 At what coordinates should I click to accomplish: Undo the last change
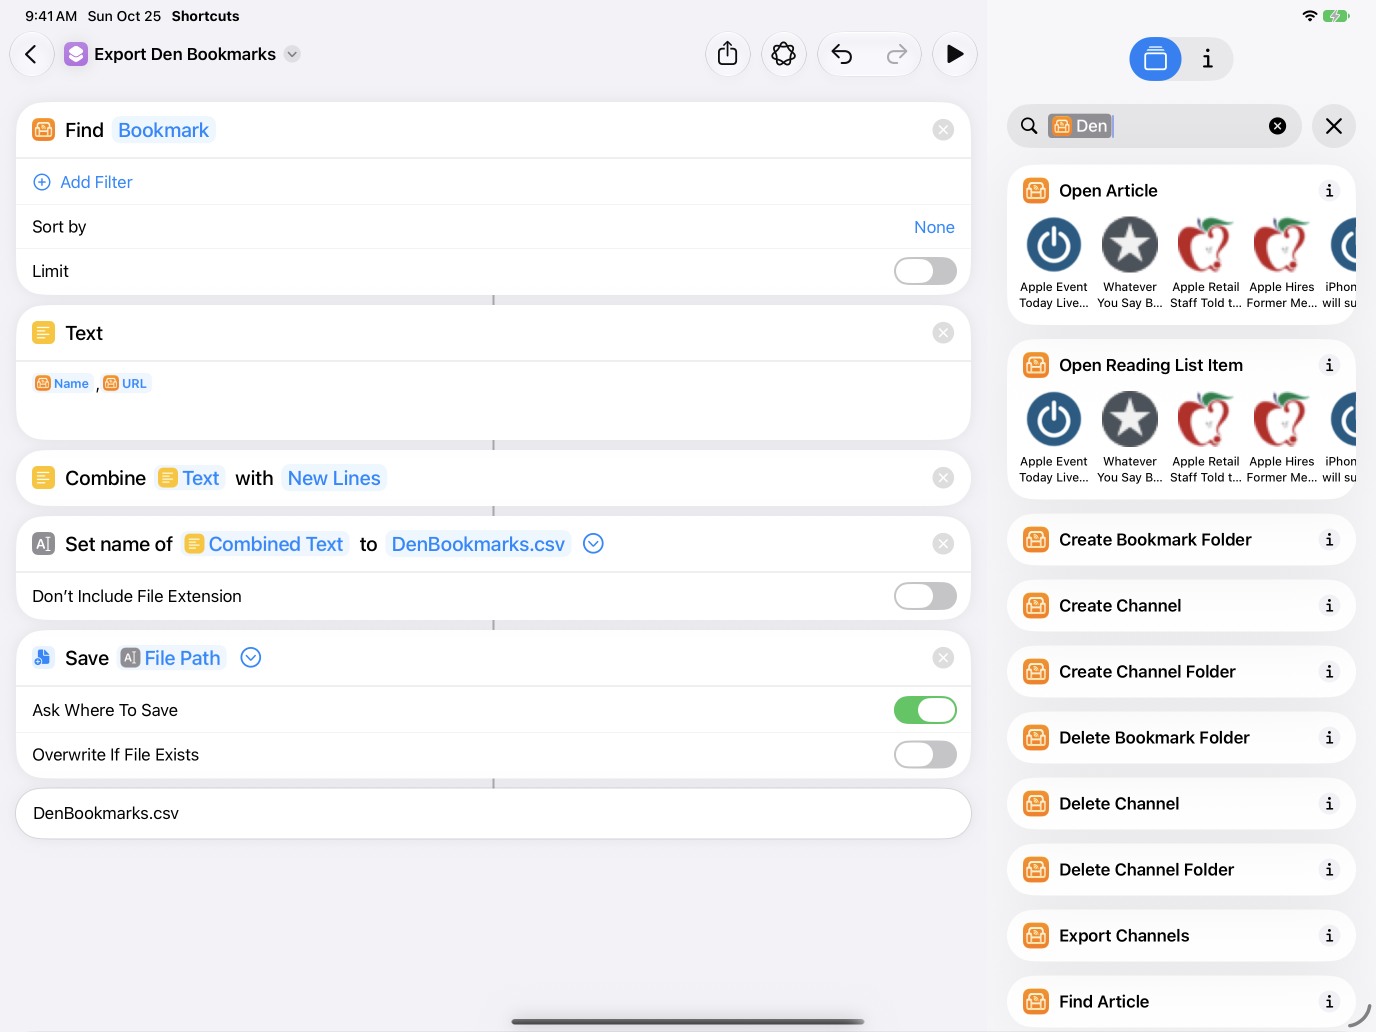click(x=842, y=54)
